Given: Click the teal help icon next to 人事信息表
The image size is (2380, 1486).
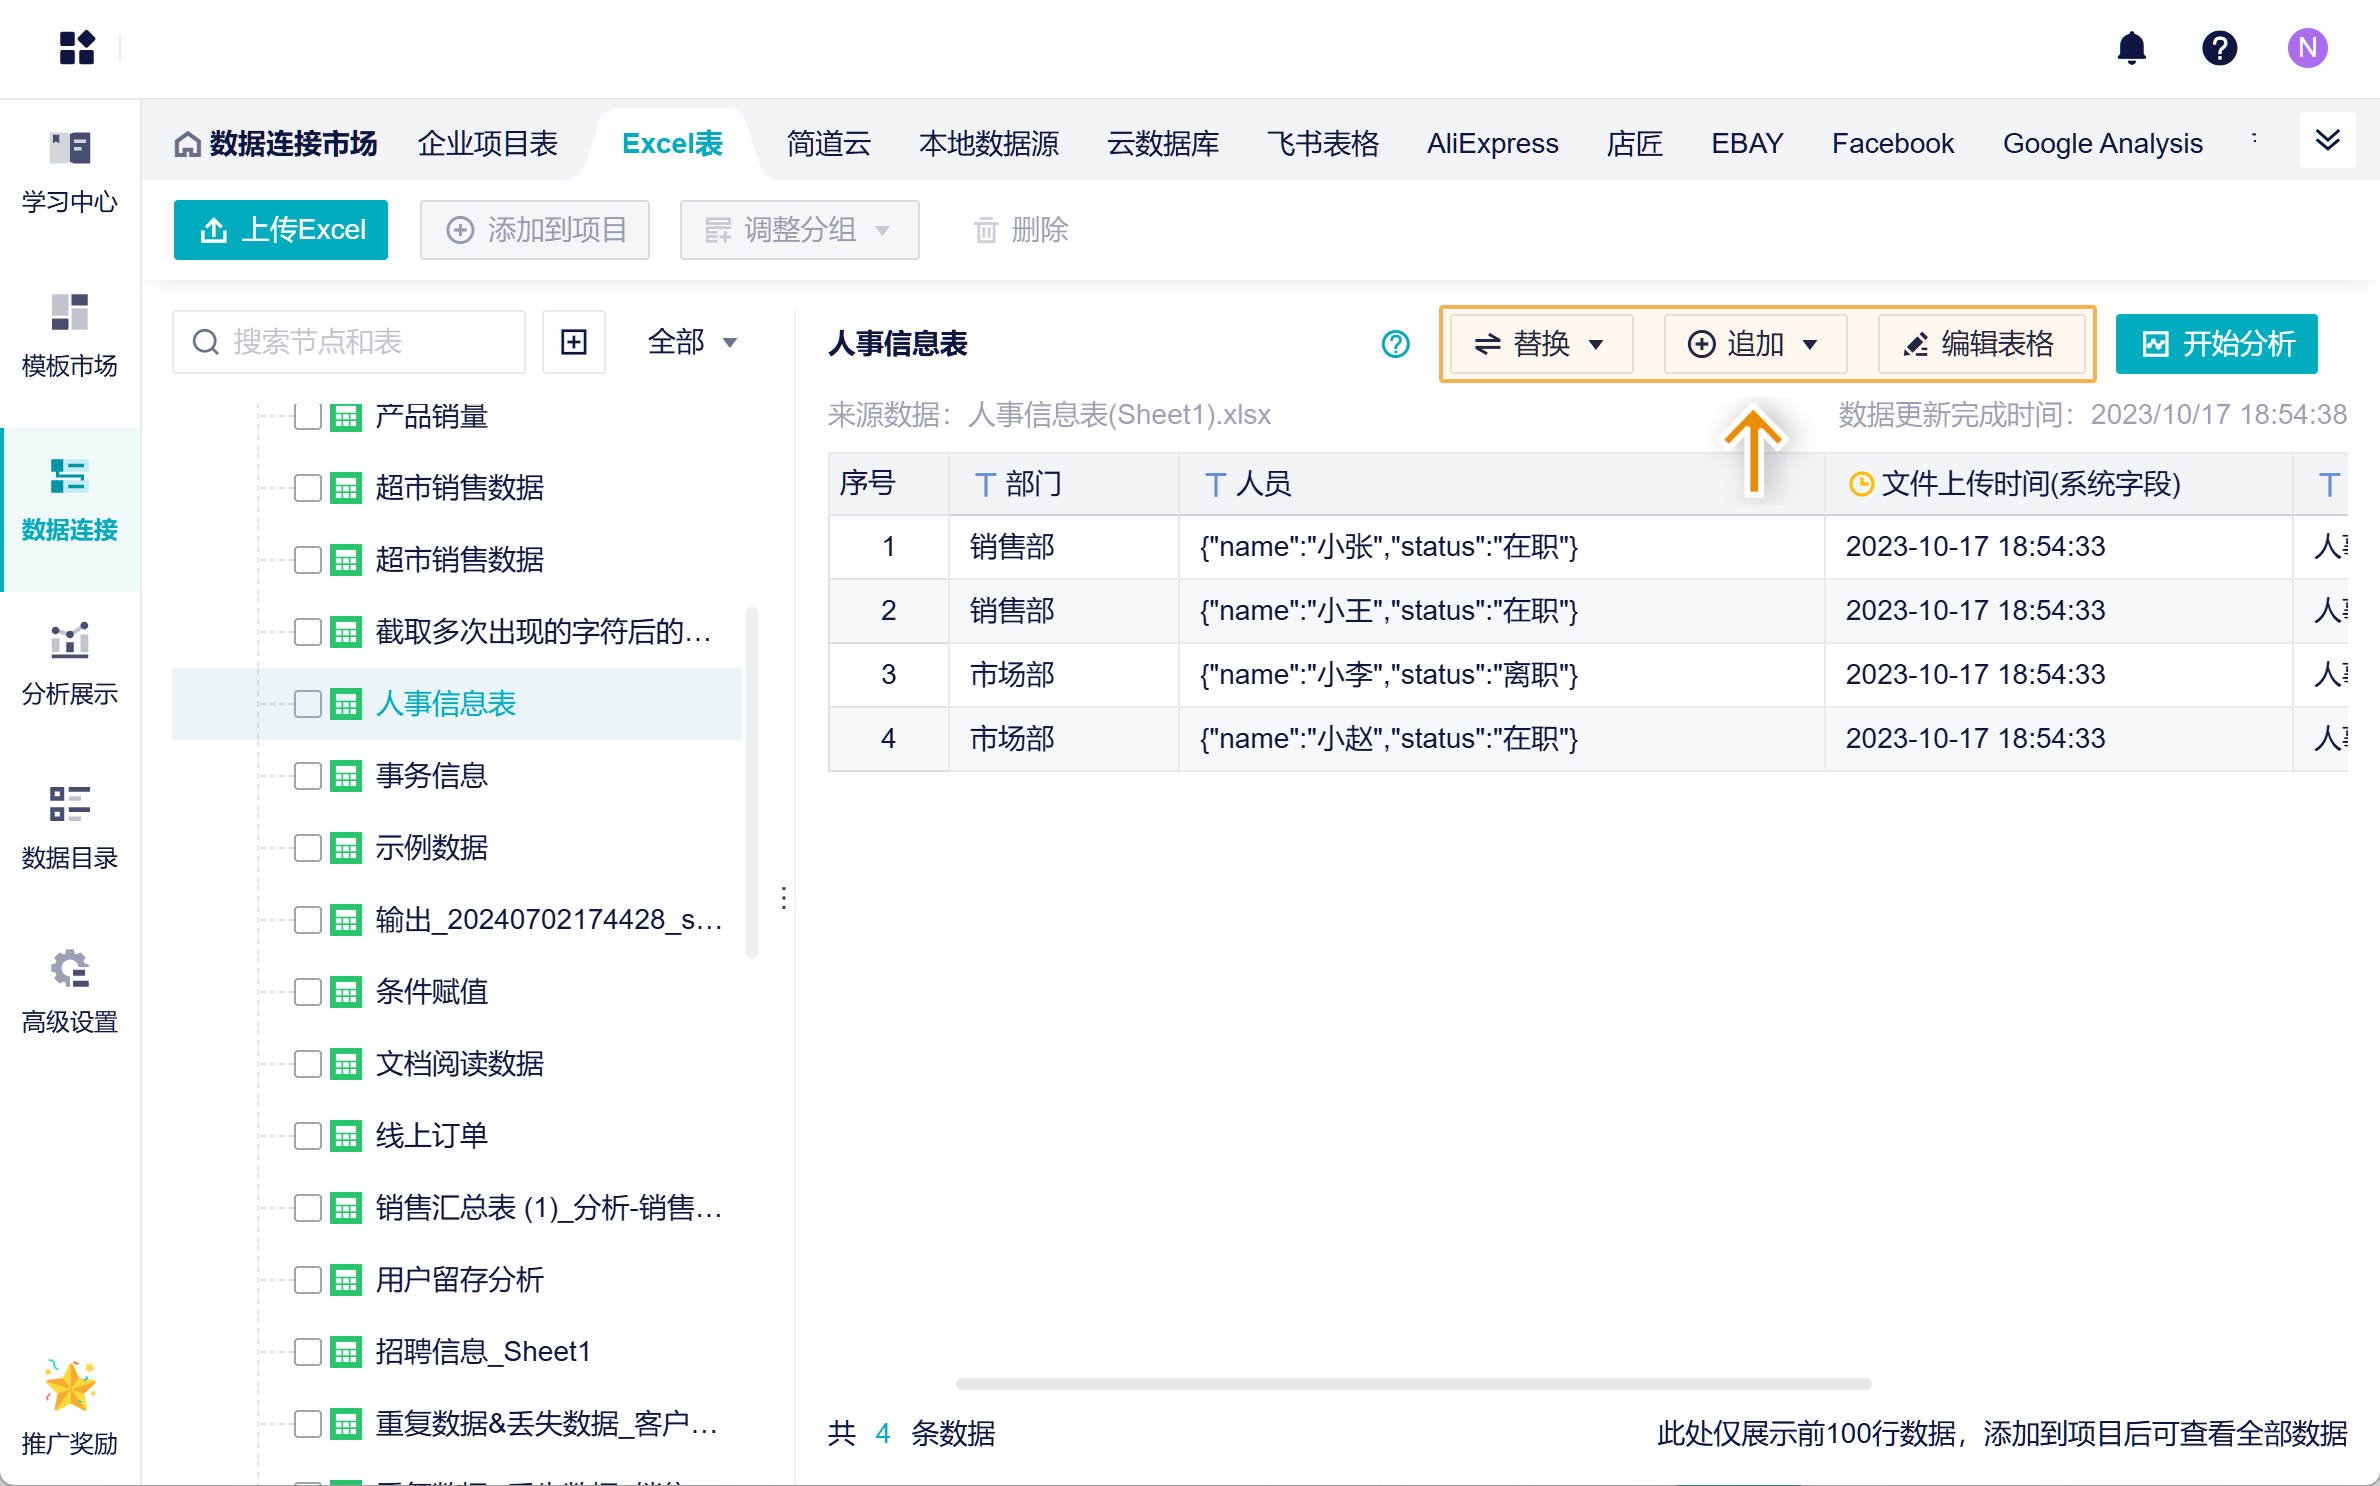Looking at the screenshot, I should coord(1395,344).
